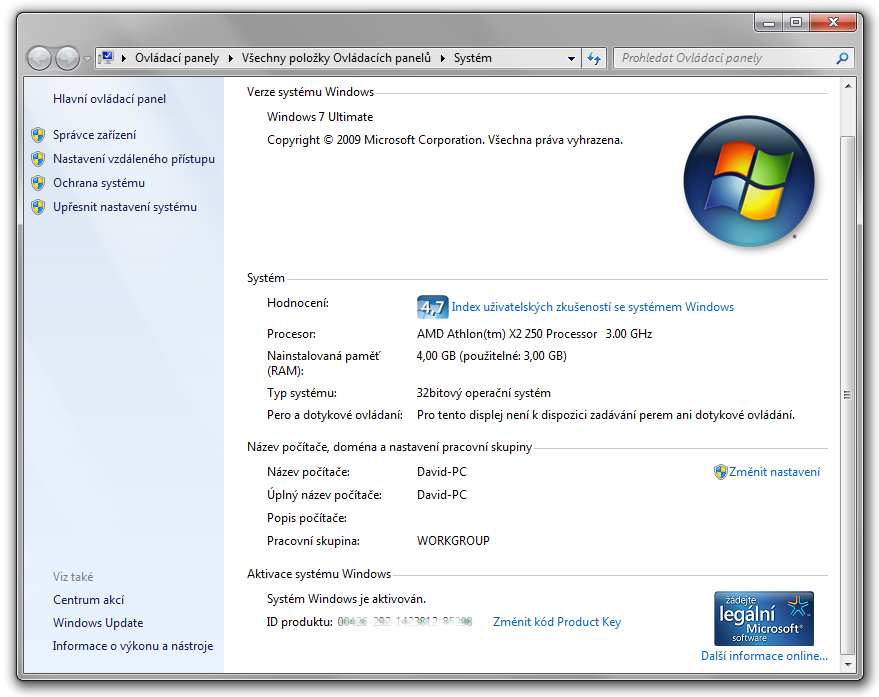Click the 4,7 performance rating badge
This screenshot has width=879, height=697.
432,307
